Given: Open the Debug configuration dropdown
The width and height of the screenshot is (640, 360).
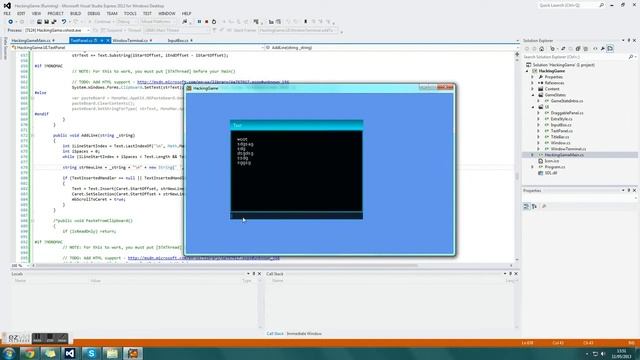Looking at the screenshot, I should (127, 22).
